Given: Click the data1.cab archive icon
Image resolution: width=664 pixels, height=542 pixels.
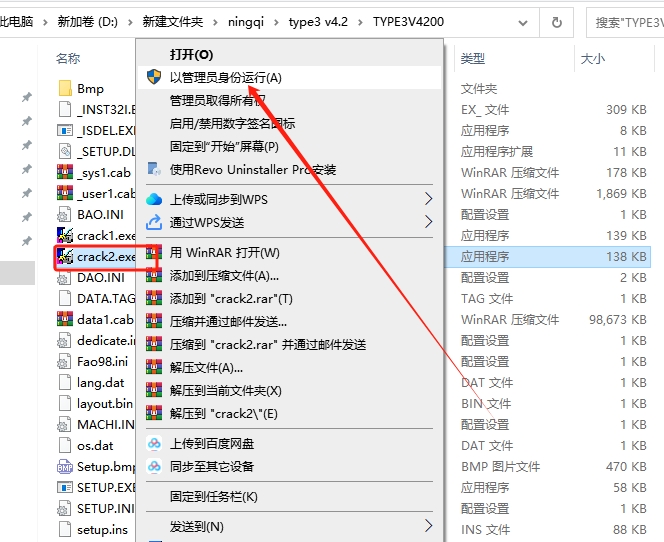Looking at the screenshot, I should [x=64, y=320].
